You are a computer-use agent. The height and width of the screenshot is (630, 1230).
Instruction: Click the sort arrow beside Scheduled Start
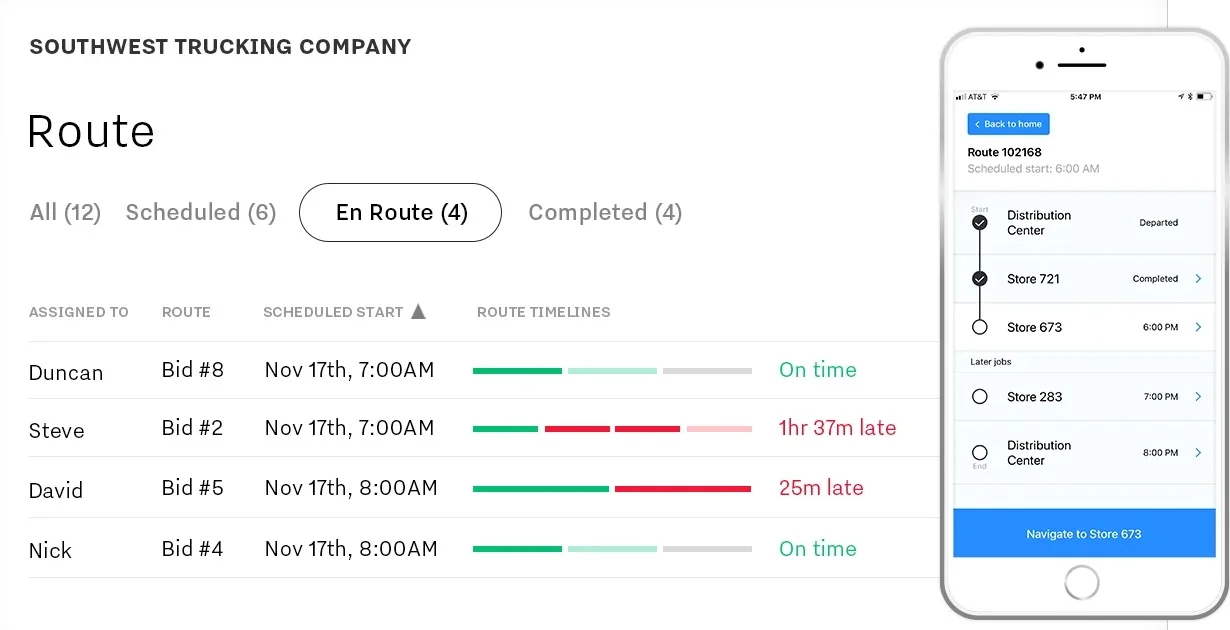(418, 311)
